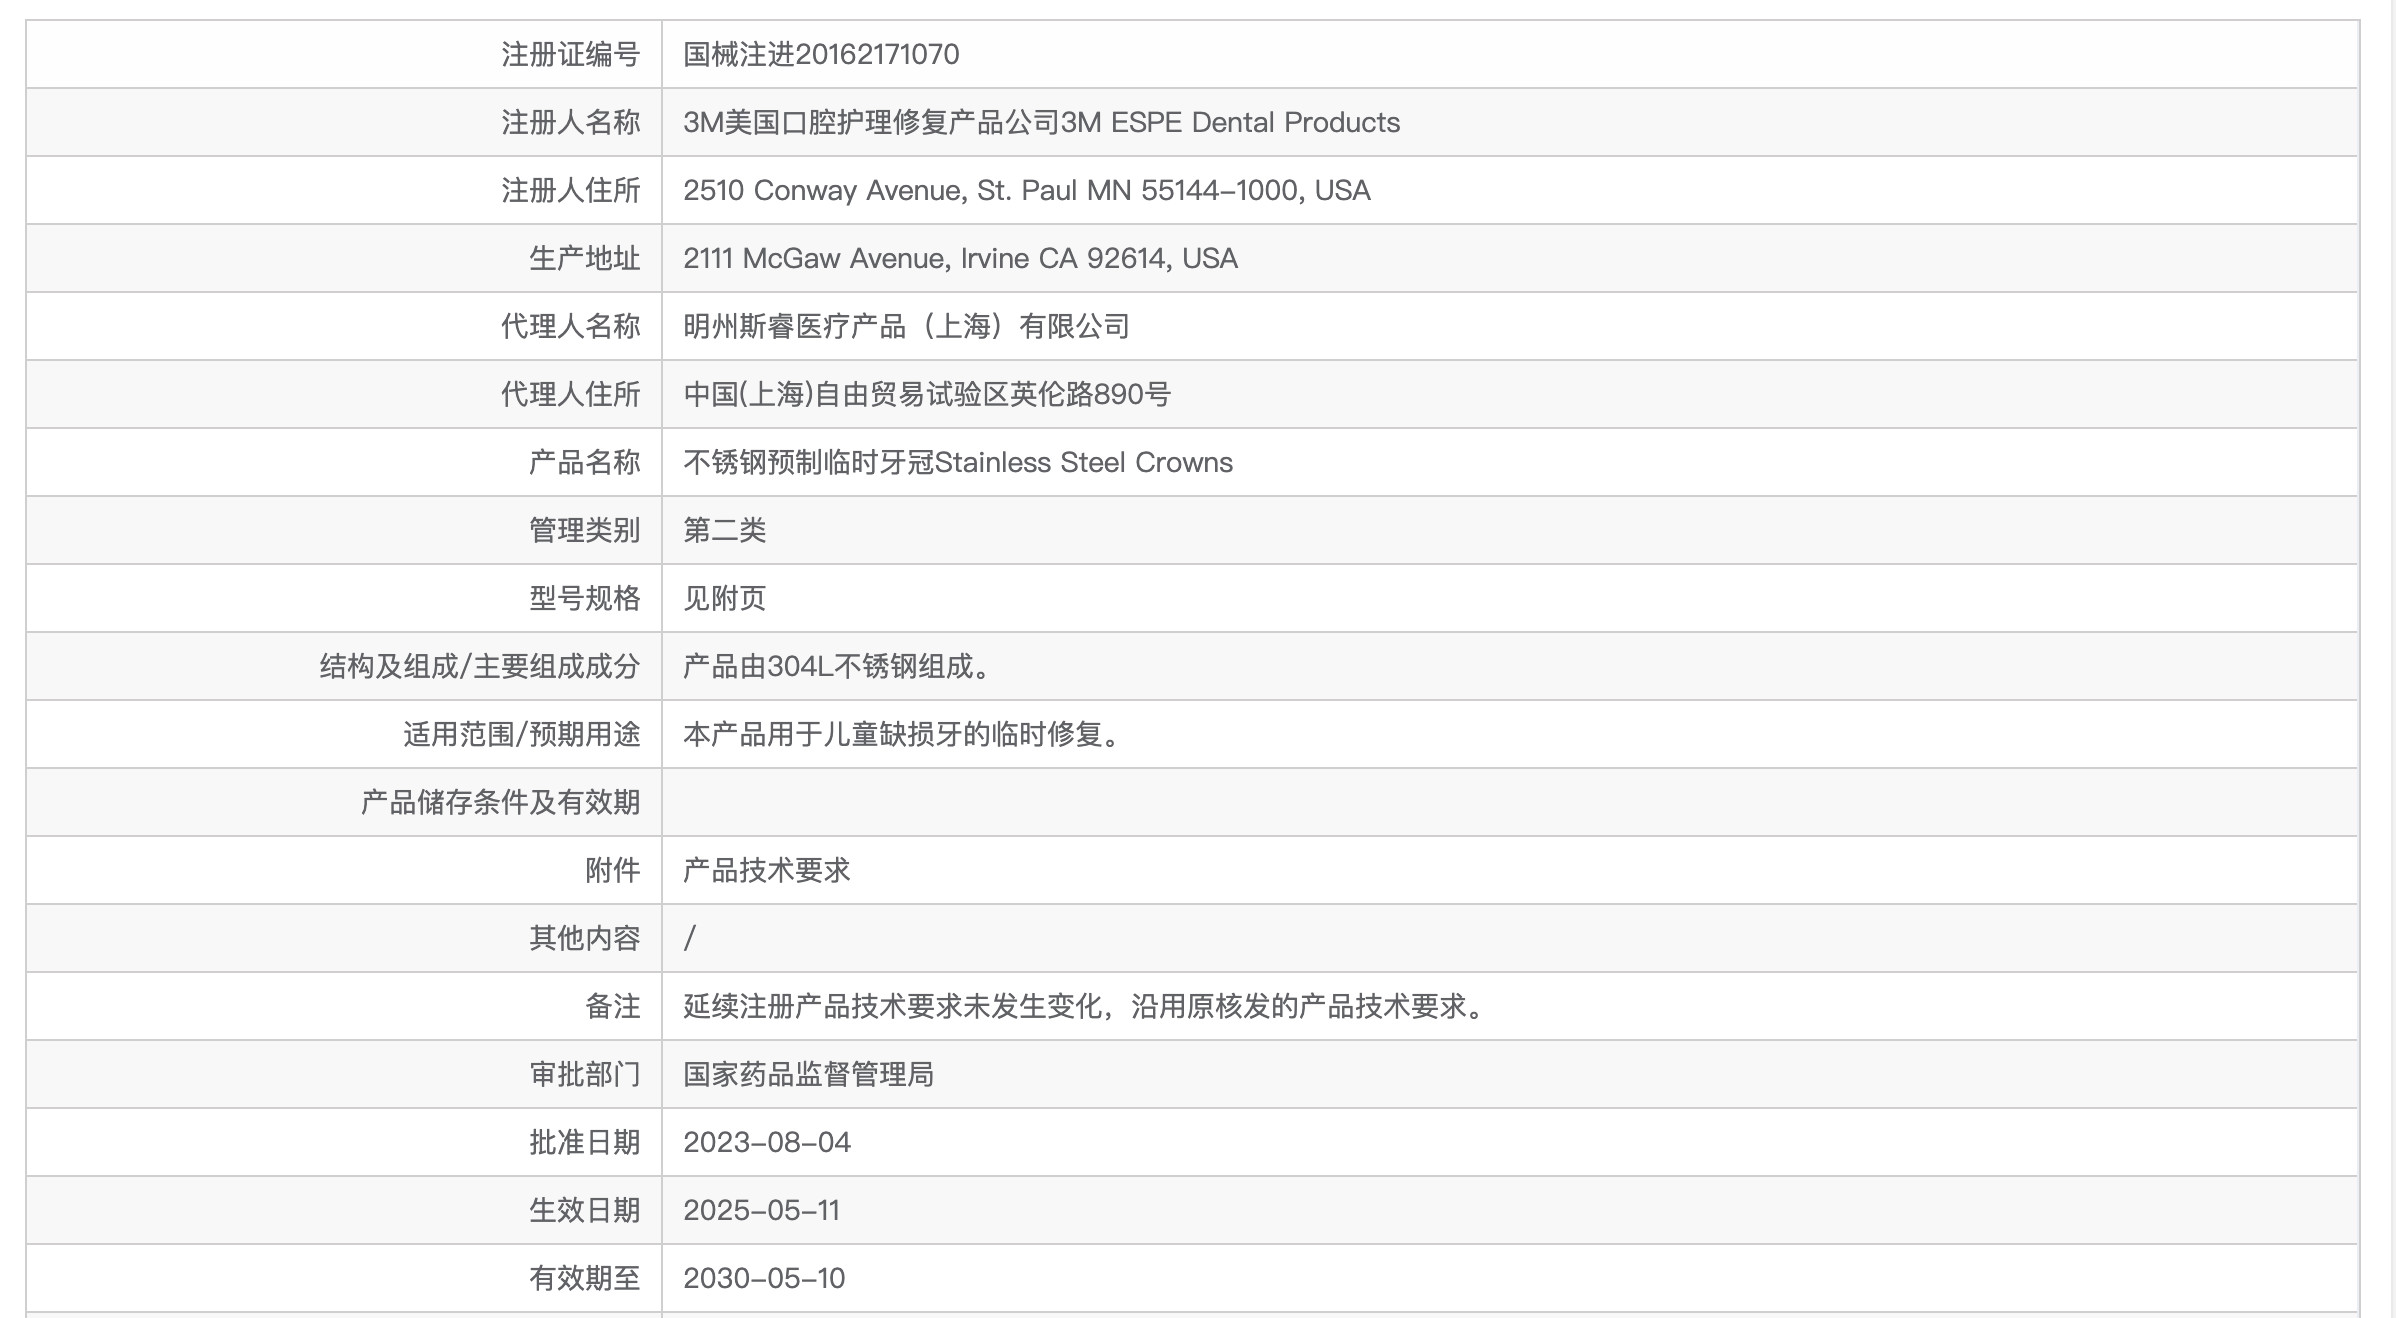Click 见附页 in model specification row
2396x1318 pixels.
pyautogui.click(x=724, y=598)
